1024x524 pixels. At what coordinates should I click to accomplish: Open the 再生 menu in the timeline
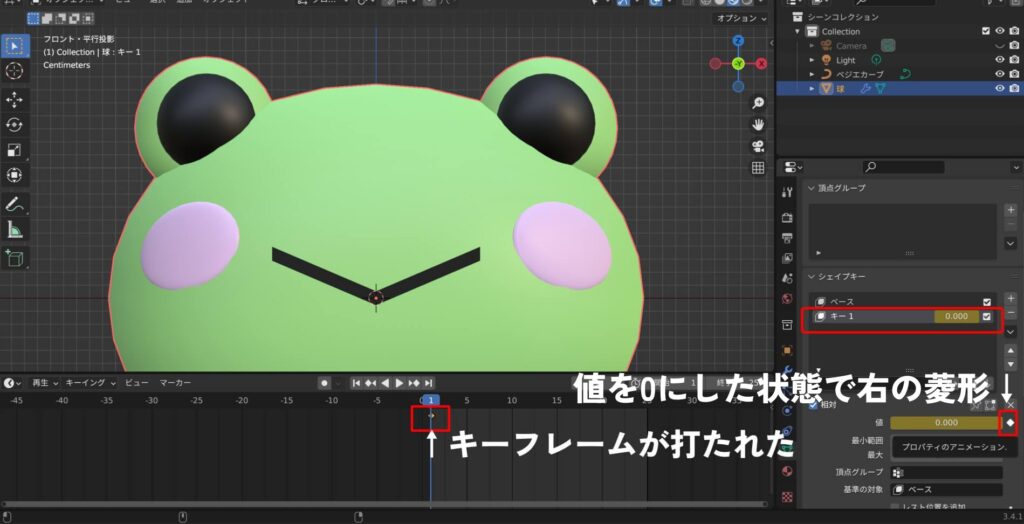[x=43, y=383]
